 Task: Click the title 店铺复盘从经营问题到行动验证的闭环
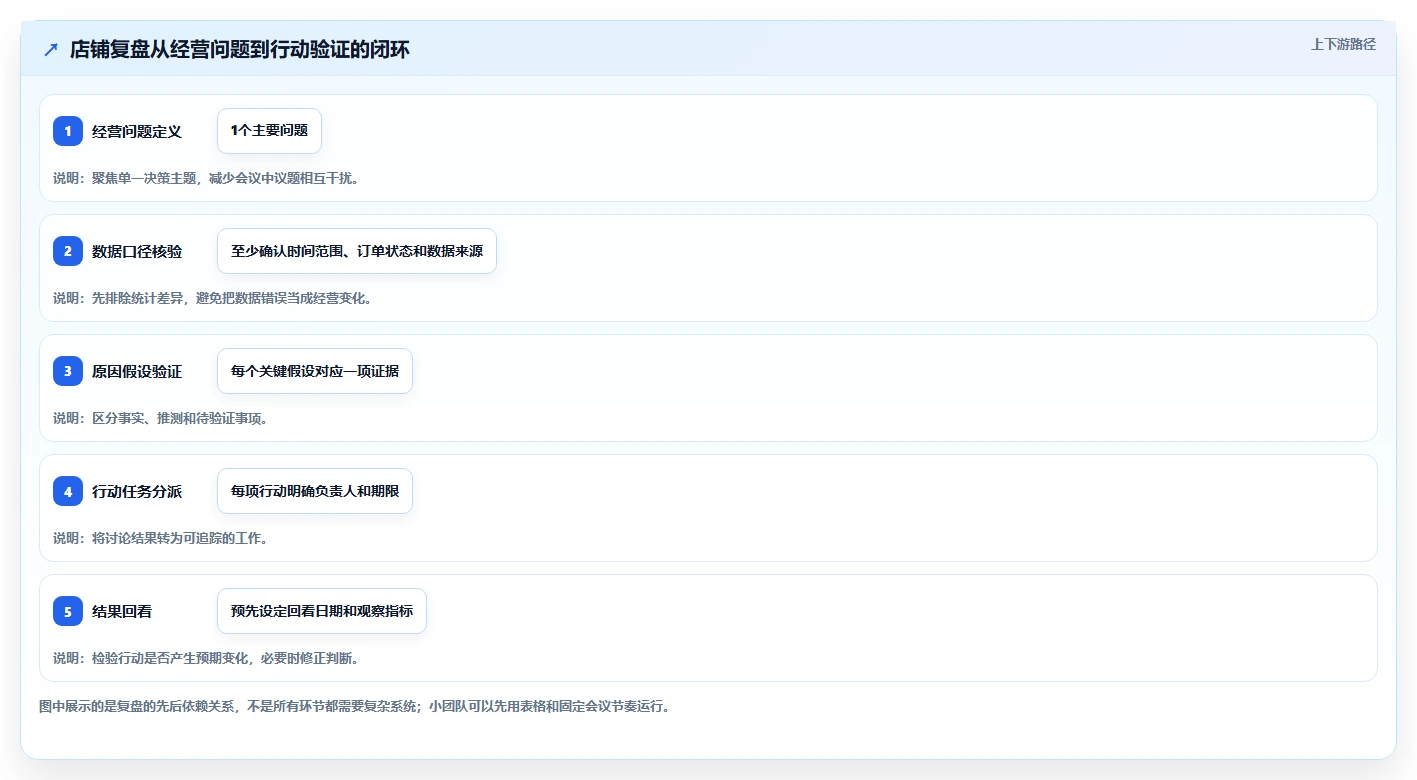(x=239, y=49)
